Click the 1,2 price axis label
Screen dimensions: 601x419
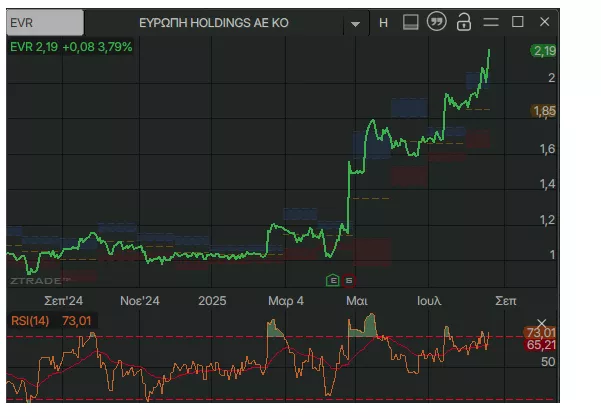click(x=547, y=220)
